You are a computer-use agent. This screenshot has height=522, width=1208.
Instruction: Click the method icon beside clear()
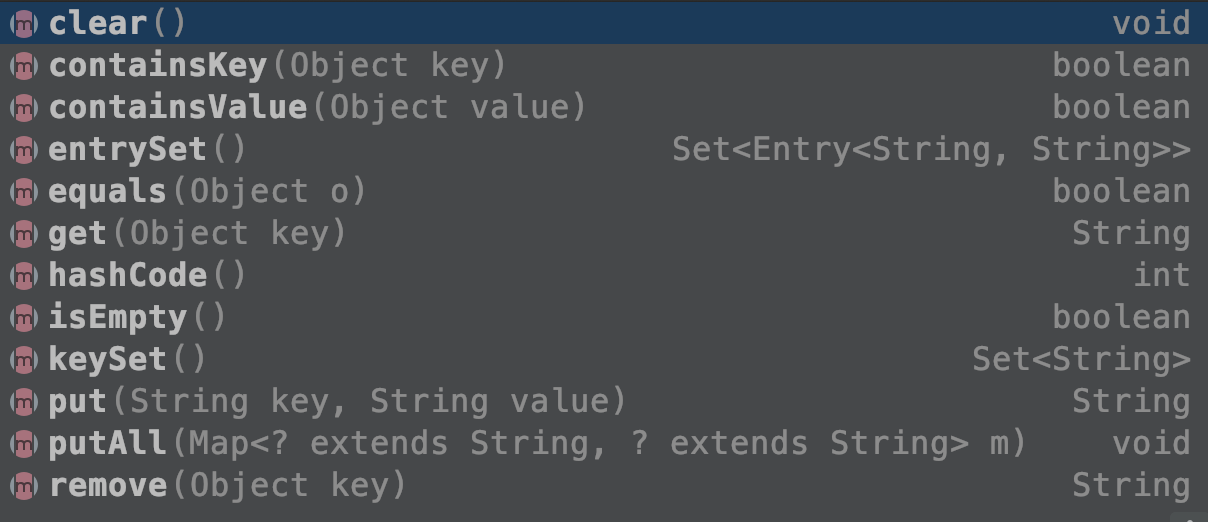23,23
